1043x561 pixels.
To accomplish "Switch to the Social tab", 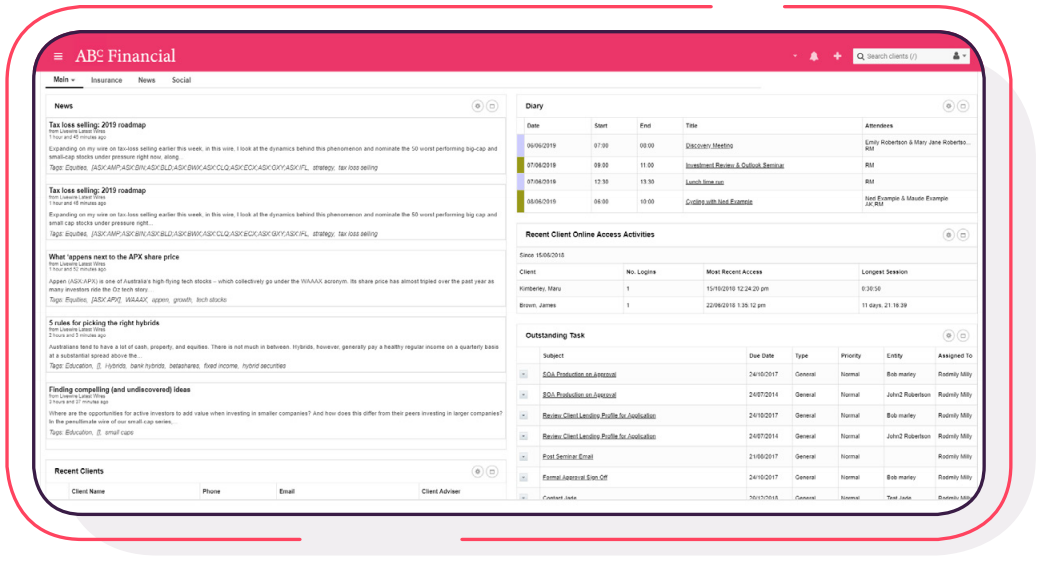I will click(x=181, y=80).
